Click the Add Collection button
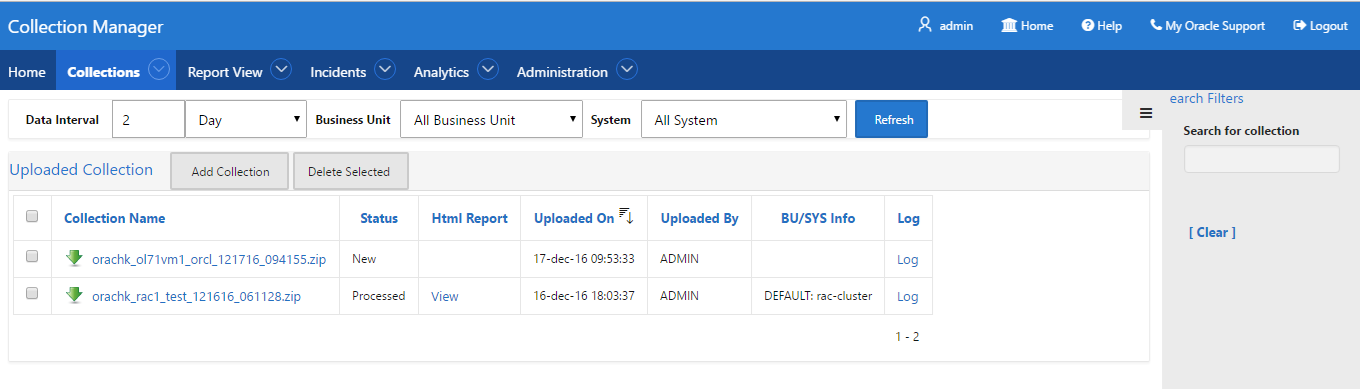 [230, 171]
